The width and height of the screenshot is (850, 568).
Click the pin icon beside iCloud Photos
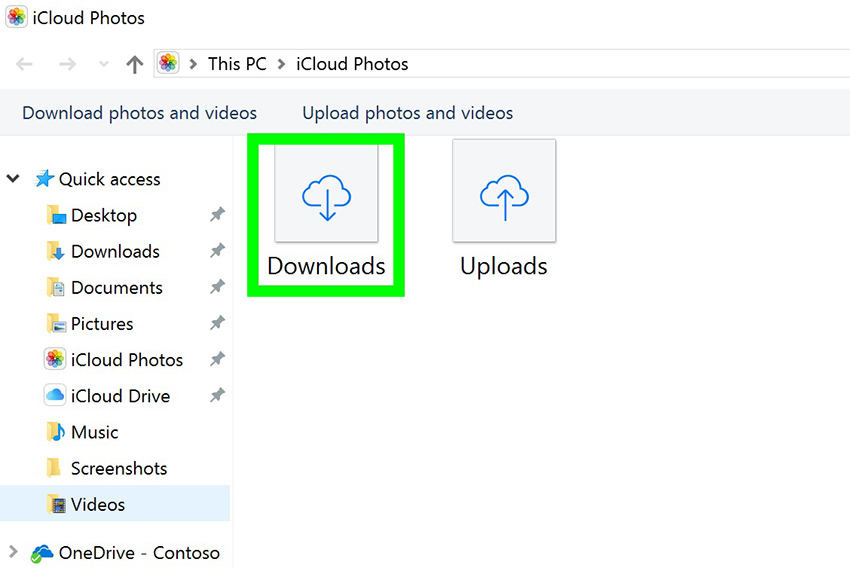217,359
